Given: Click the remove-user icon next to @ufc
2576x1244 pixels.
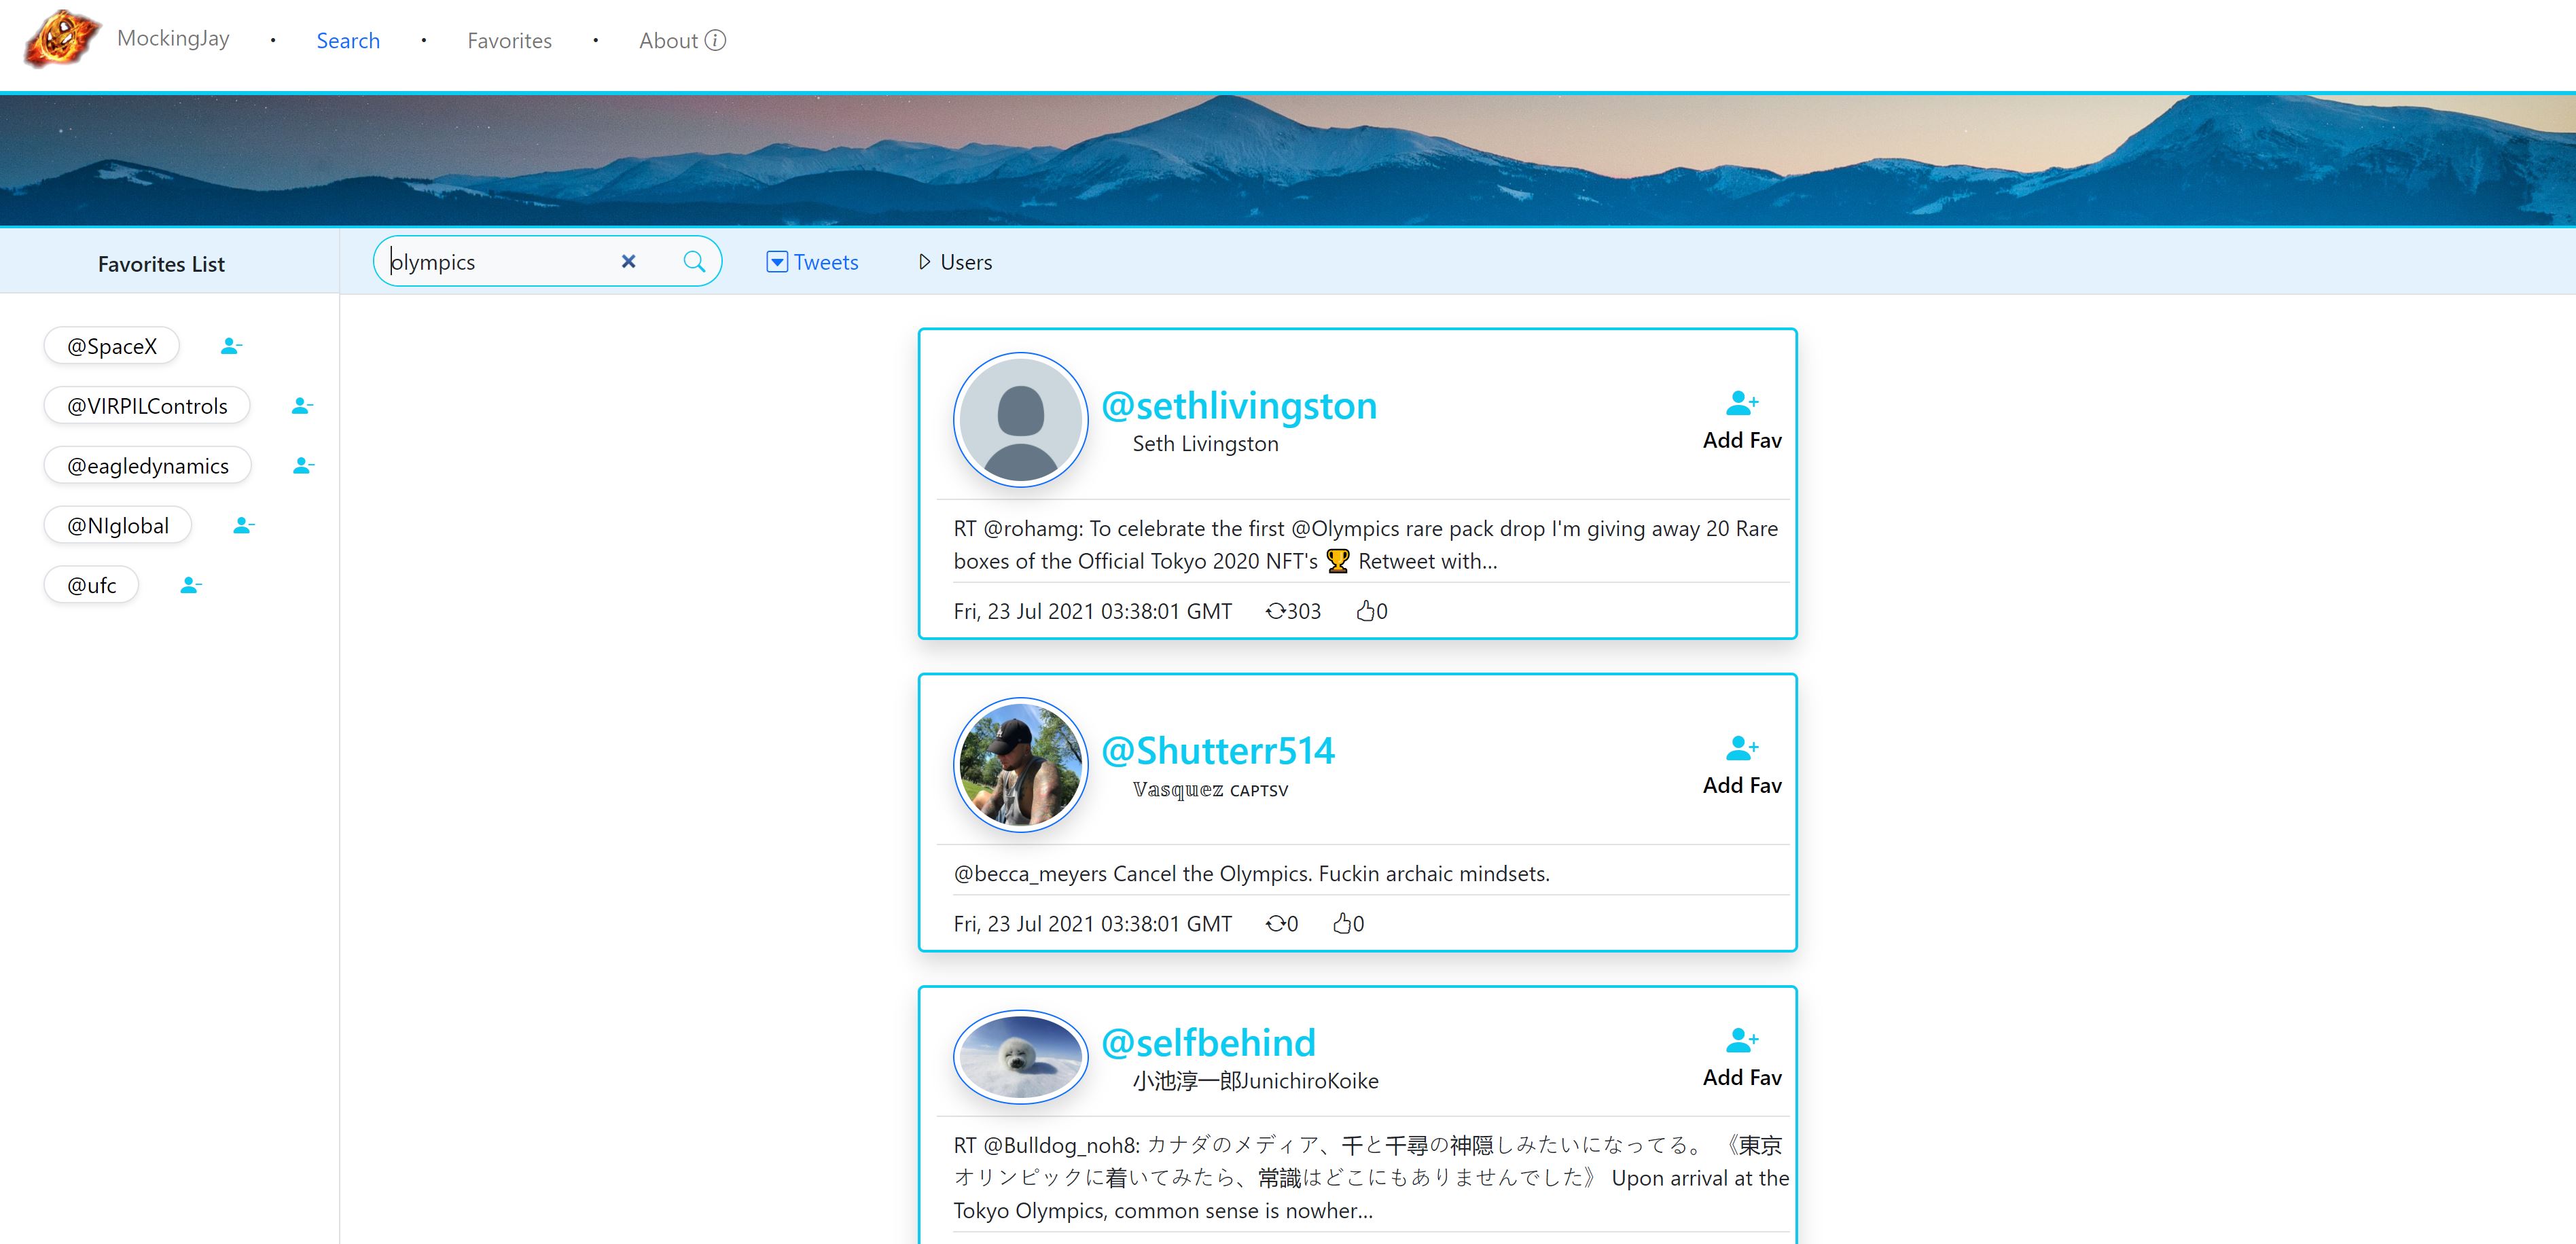Looking at the screenshot, I should [190, 585].
